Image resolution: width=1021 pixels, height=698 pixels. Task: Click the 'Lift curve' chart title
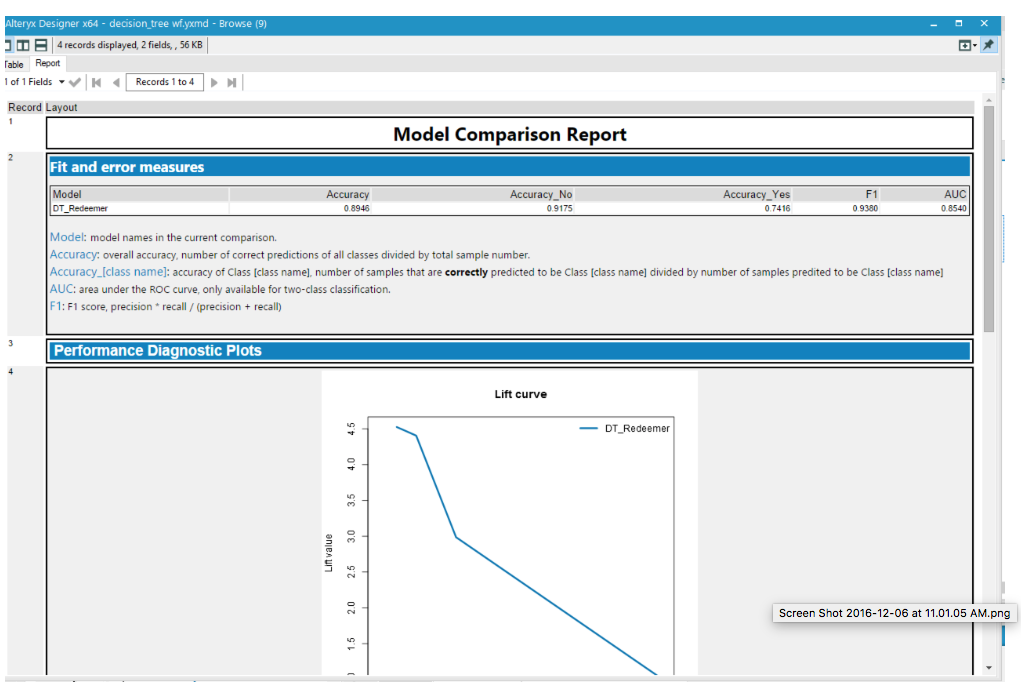[x=520, y=394]
